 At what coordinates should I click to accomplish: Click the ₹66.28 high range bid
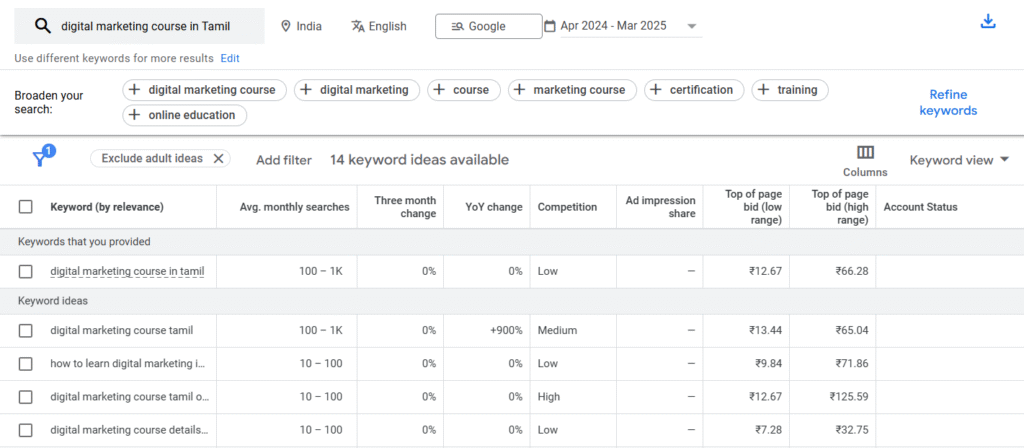coord(852,271)
